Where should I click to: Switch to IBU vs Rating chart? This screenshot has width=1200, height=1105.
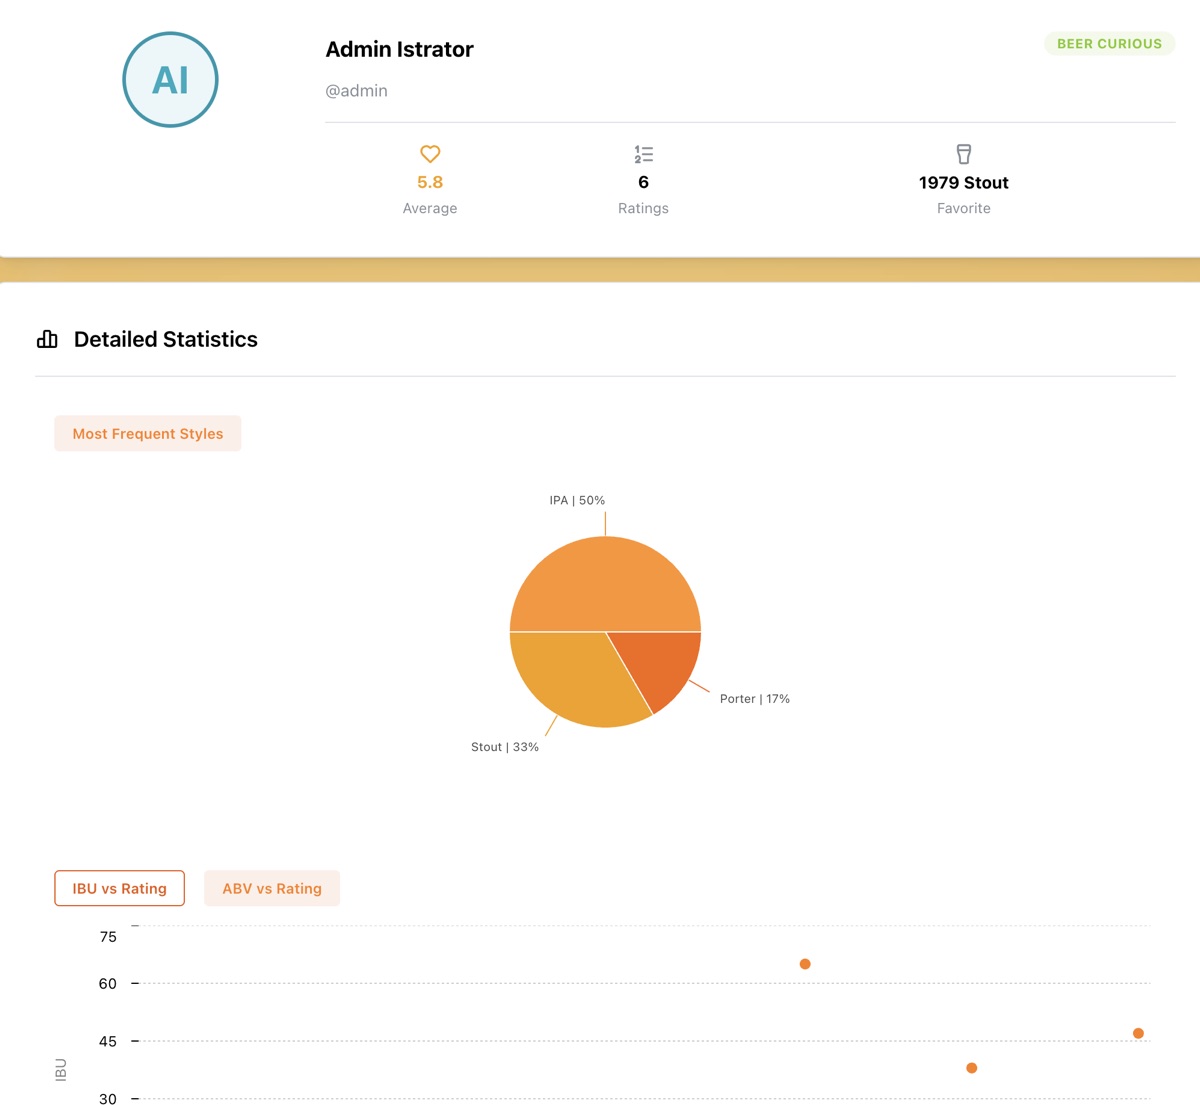[120, 888]
